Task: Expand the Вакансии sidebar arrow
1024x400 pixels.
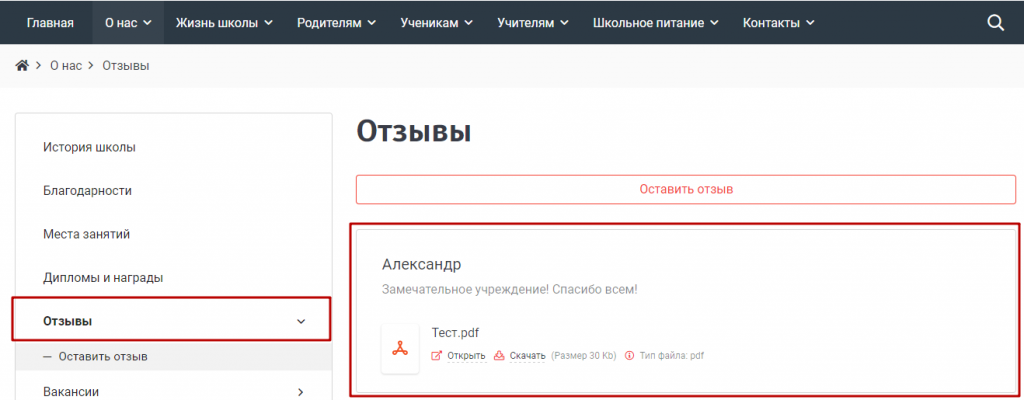Action: coord(301,392)
